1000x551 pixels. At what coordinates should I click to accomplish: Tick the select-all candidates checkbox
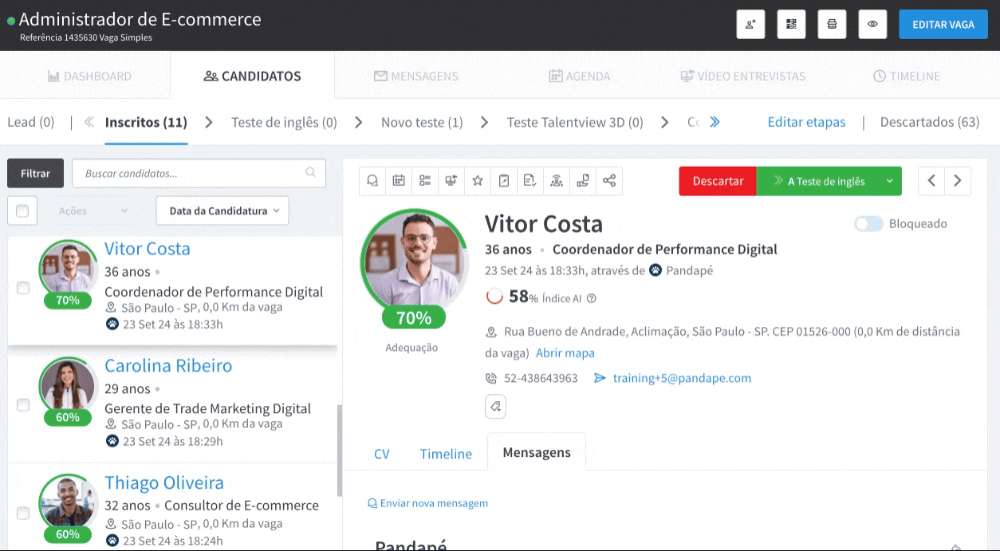pos(22,211)
